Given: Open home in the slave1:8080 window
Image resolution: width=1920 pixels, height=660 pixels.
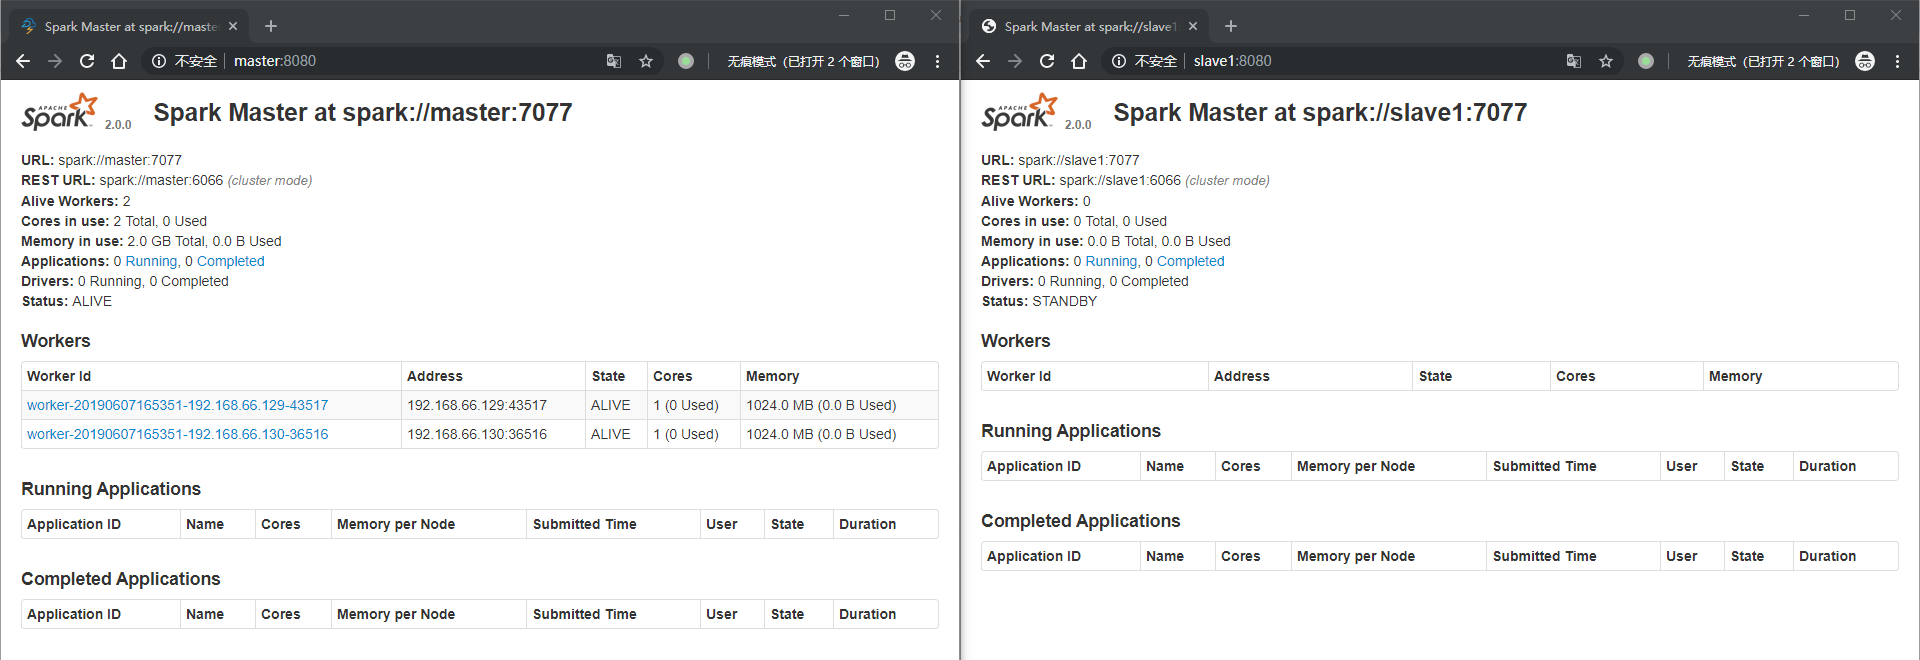Looking at the screenshot, I should coord(1079,61).
